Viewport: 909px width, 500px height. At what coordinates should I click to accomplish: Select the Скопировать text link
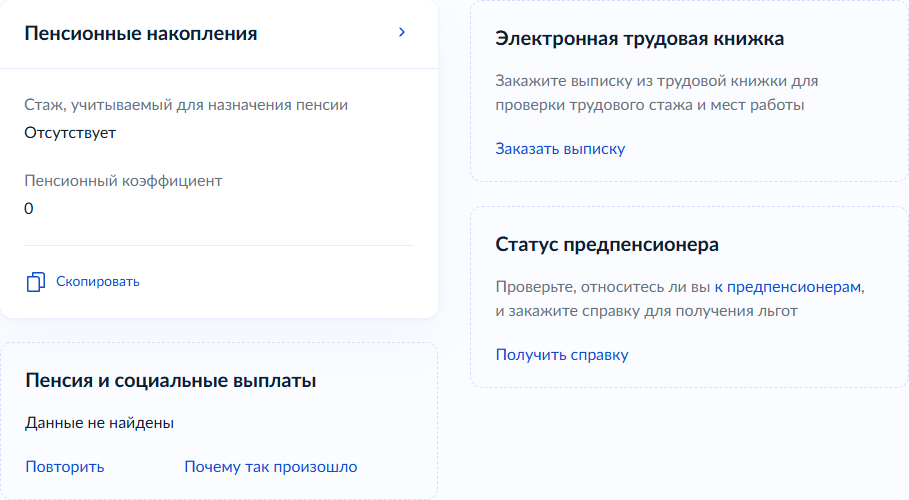[97, 281]
